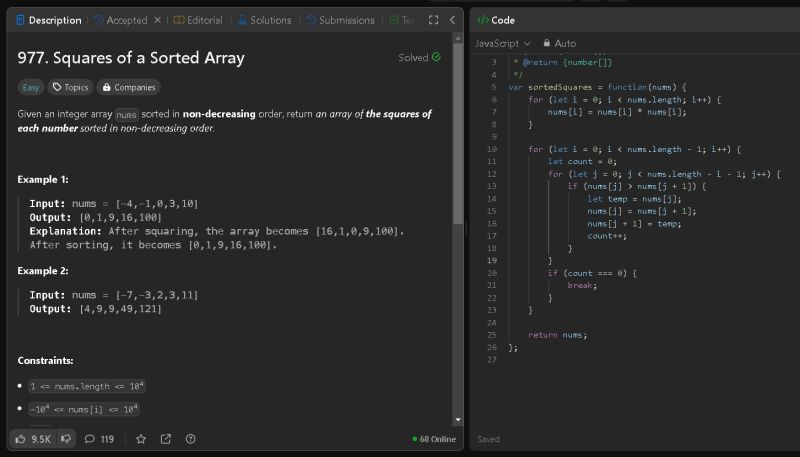Click the 68 Online indicator

point(434,438)
